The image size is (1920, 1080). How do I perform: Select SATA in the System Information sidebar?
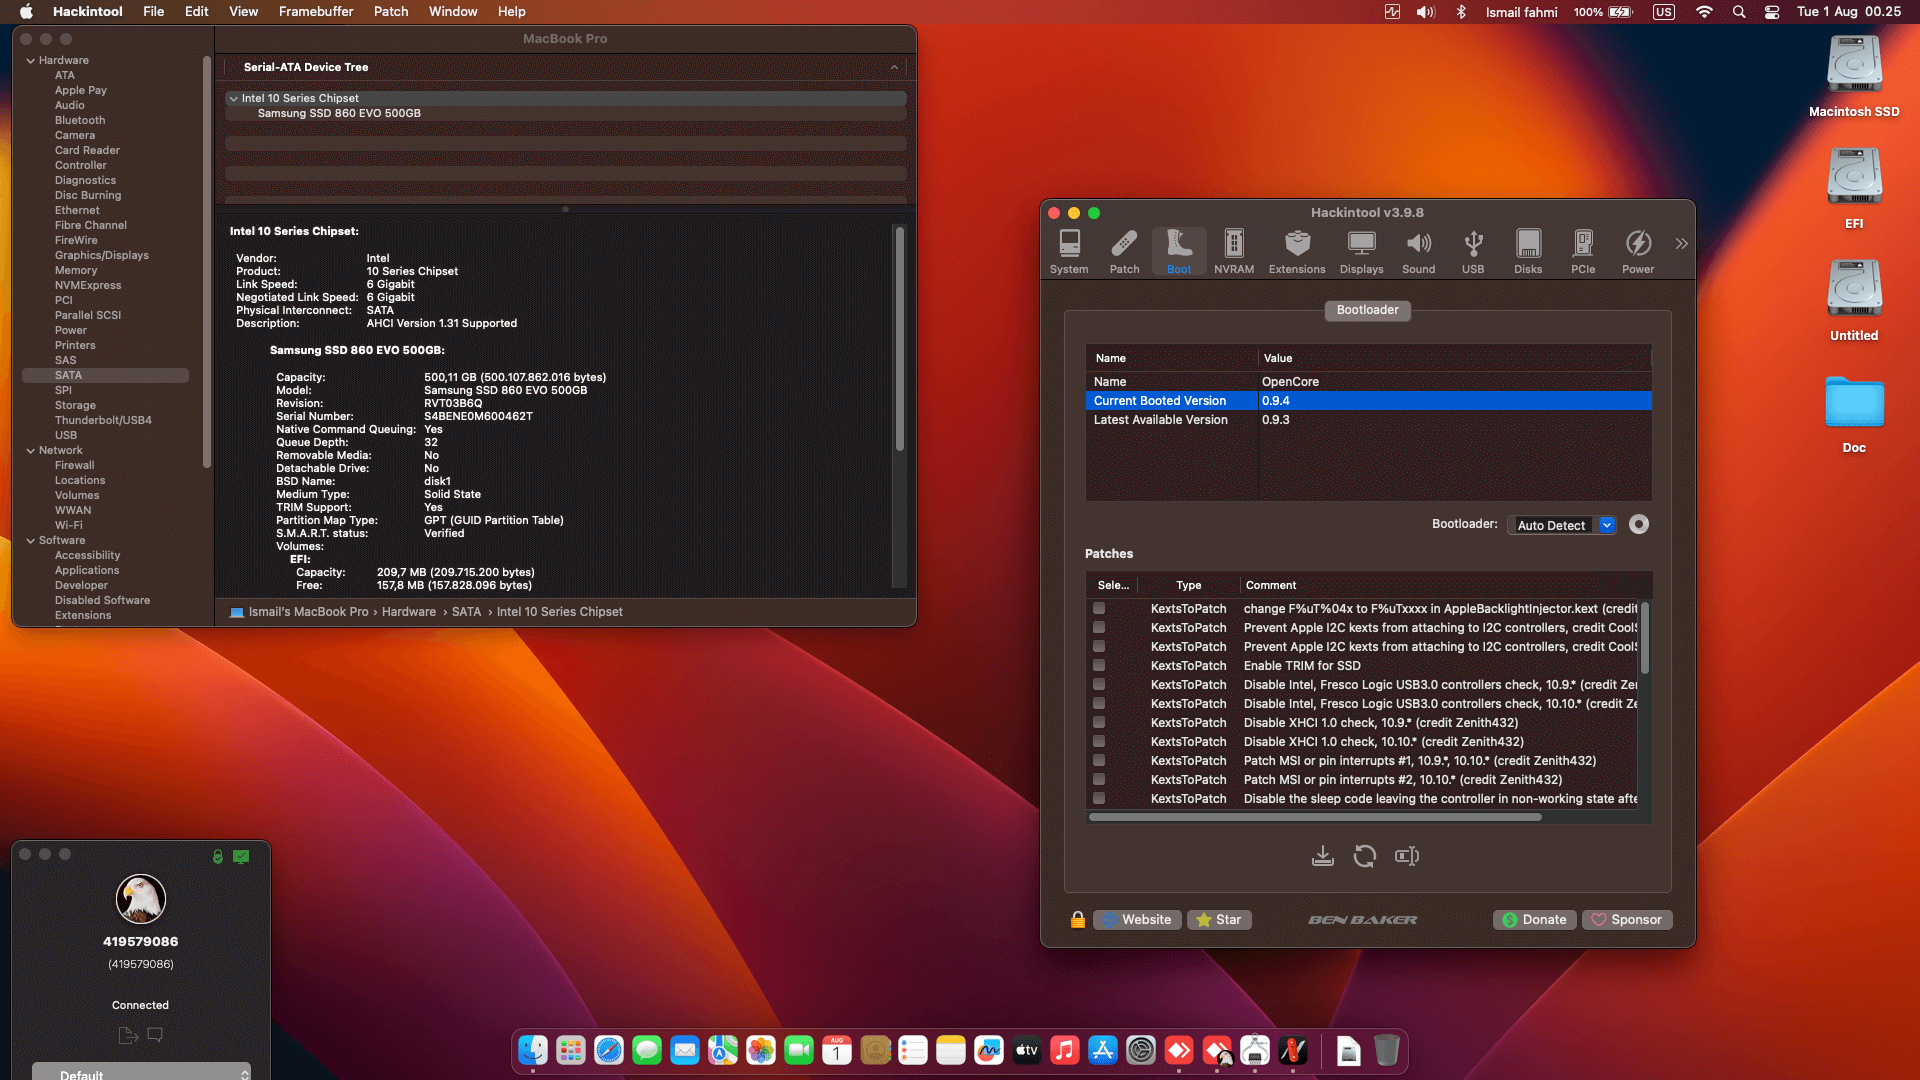click(68, 374)
